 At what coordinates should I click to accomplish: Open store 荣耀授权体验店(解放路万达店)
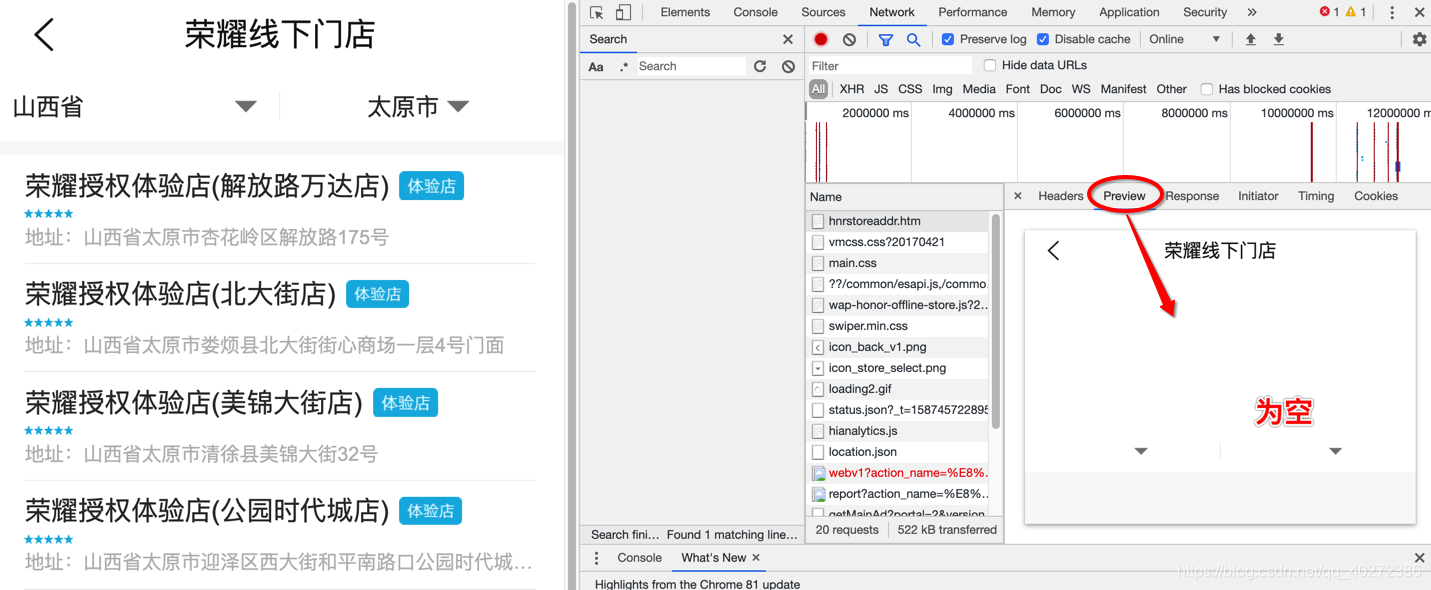pos(207,186)
